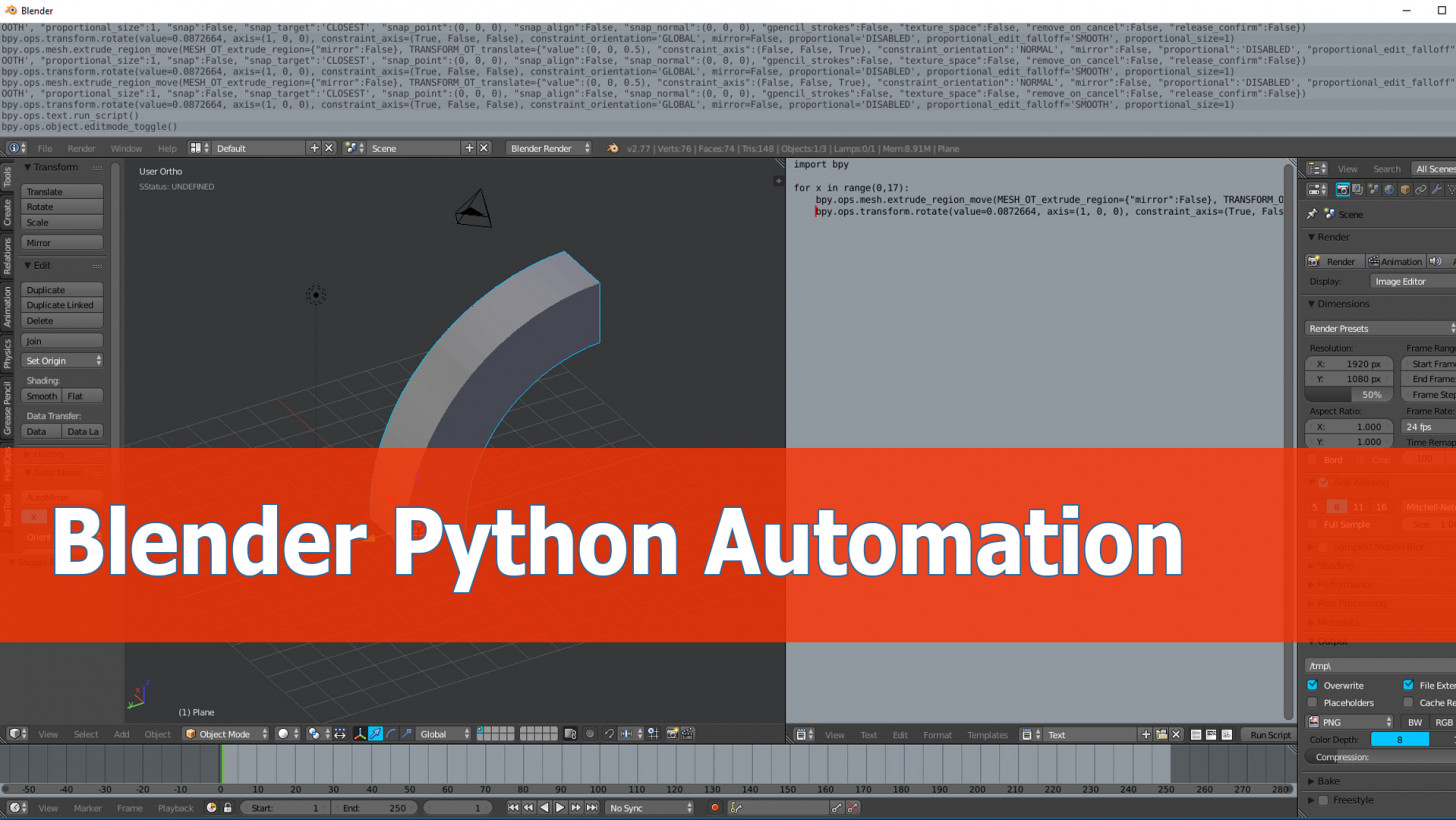Screen dimensions: 1456x820
Task: Select the scale manipulator icon
Action: point(406,734)
